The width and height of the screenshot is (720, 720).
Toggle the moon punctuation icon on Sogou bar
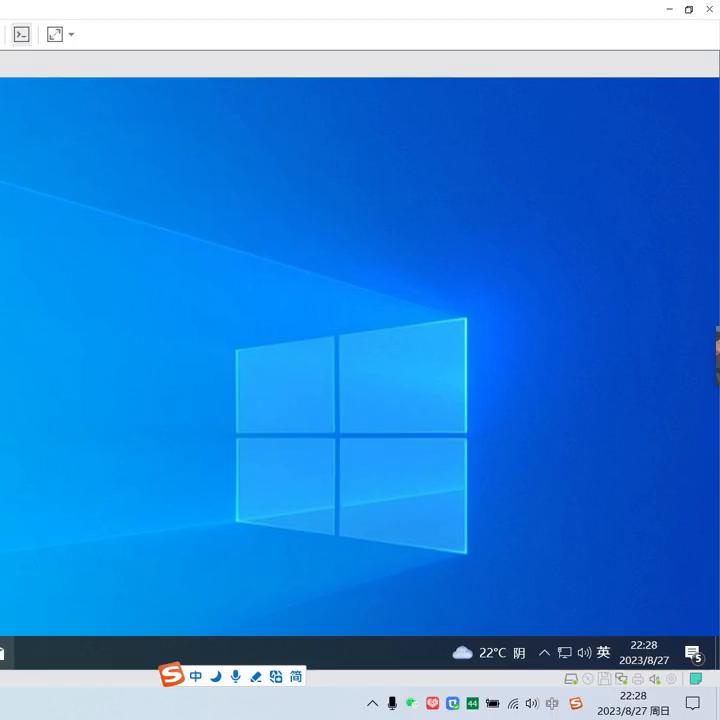216,676
